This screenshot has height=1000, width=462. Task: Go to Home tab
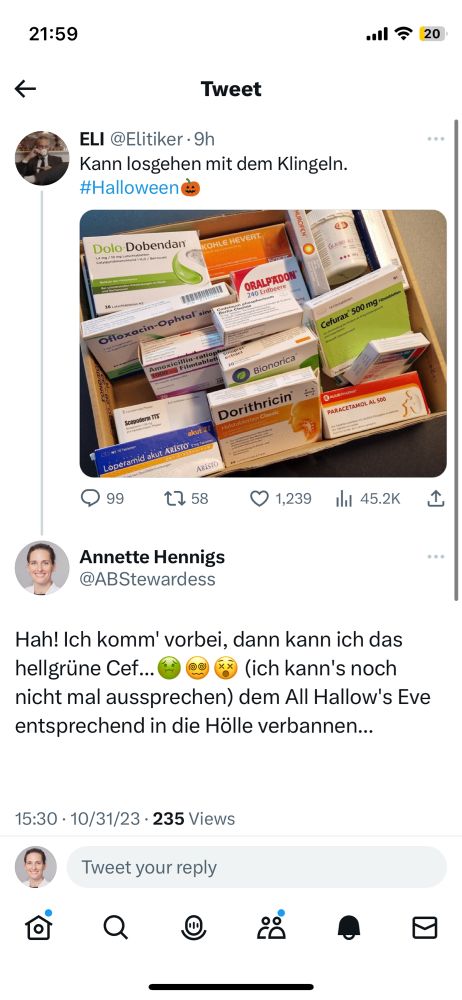38,927
